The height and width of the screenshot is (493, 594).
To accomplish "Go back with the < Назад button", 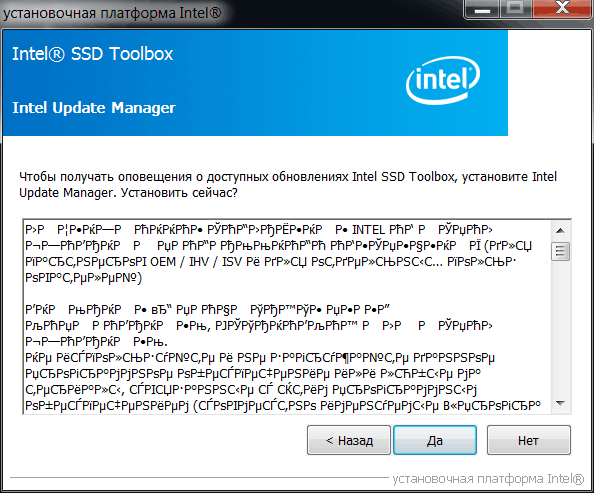I will point(349,440).
